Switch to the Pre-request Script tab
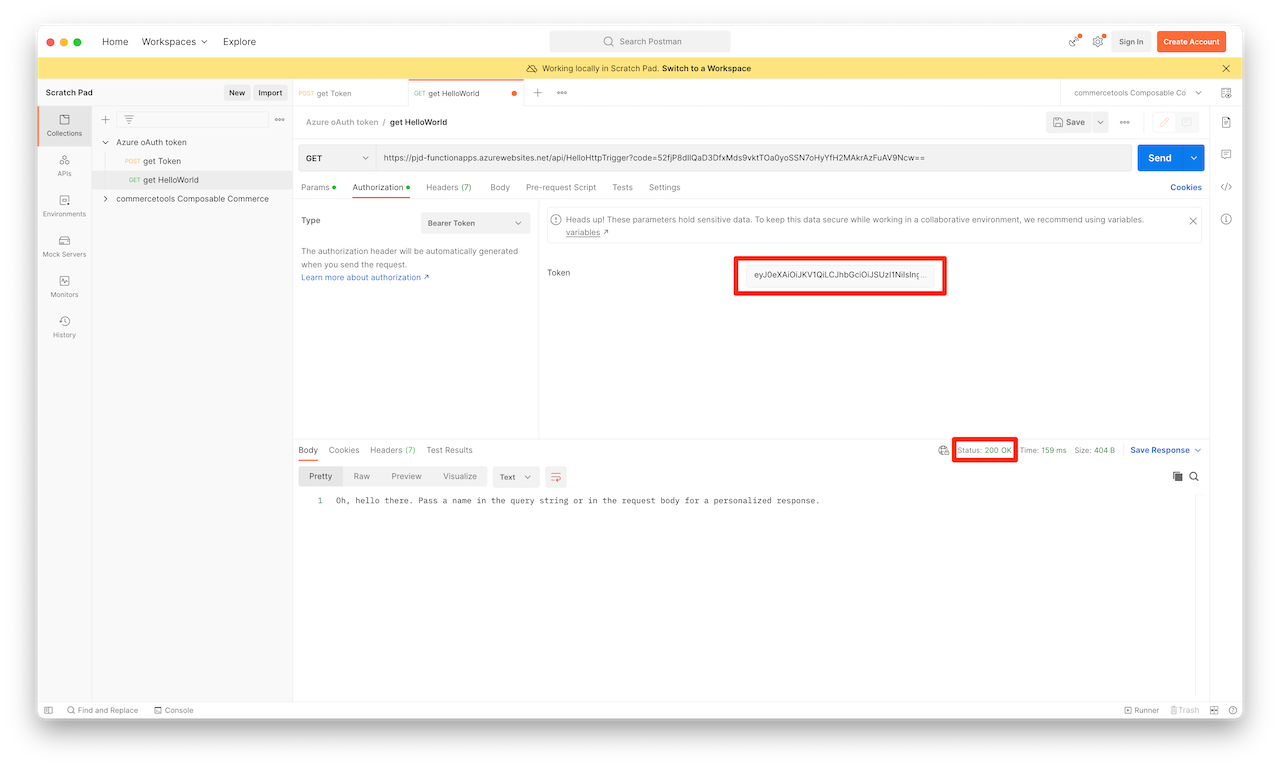The width and height of the screenshot is (1280, 768). 561,187
